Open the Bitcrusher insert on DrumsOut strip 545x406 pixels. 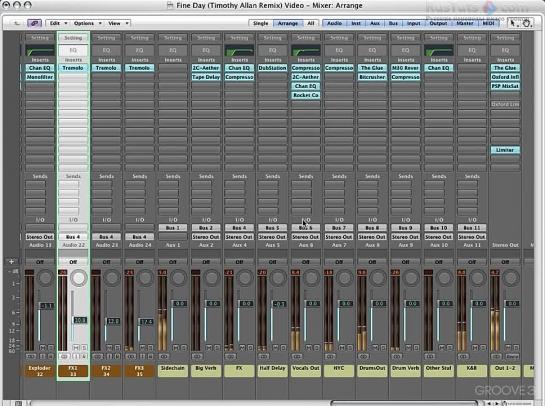[x=372, y=77]
